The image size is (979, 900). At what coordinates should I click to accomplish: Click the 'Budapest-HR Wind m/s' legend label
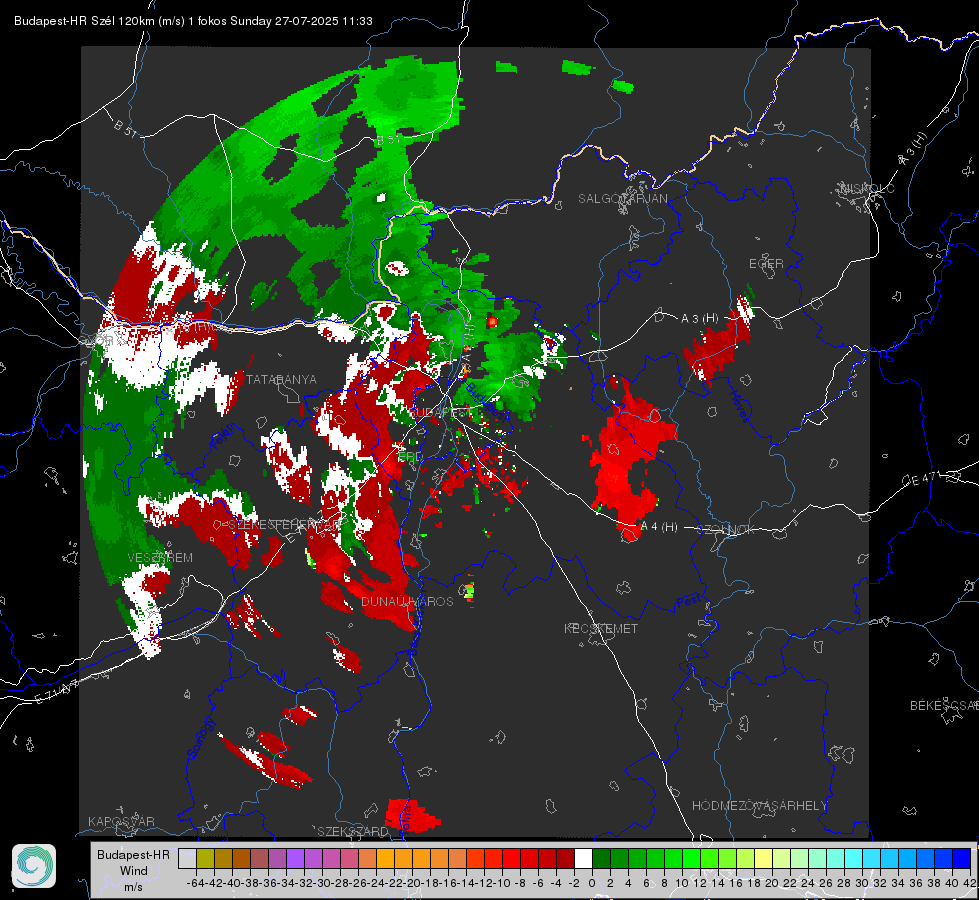[133, 870]
